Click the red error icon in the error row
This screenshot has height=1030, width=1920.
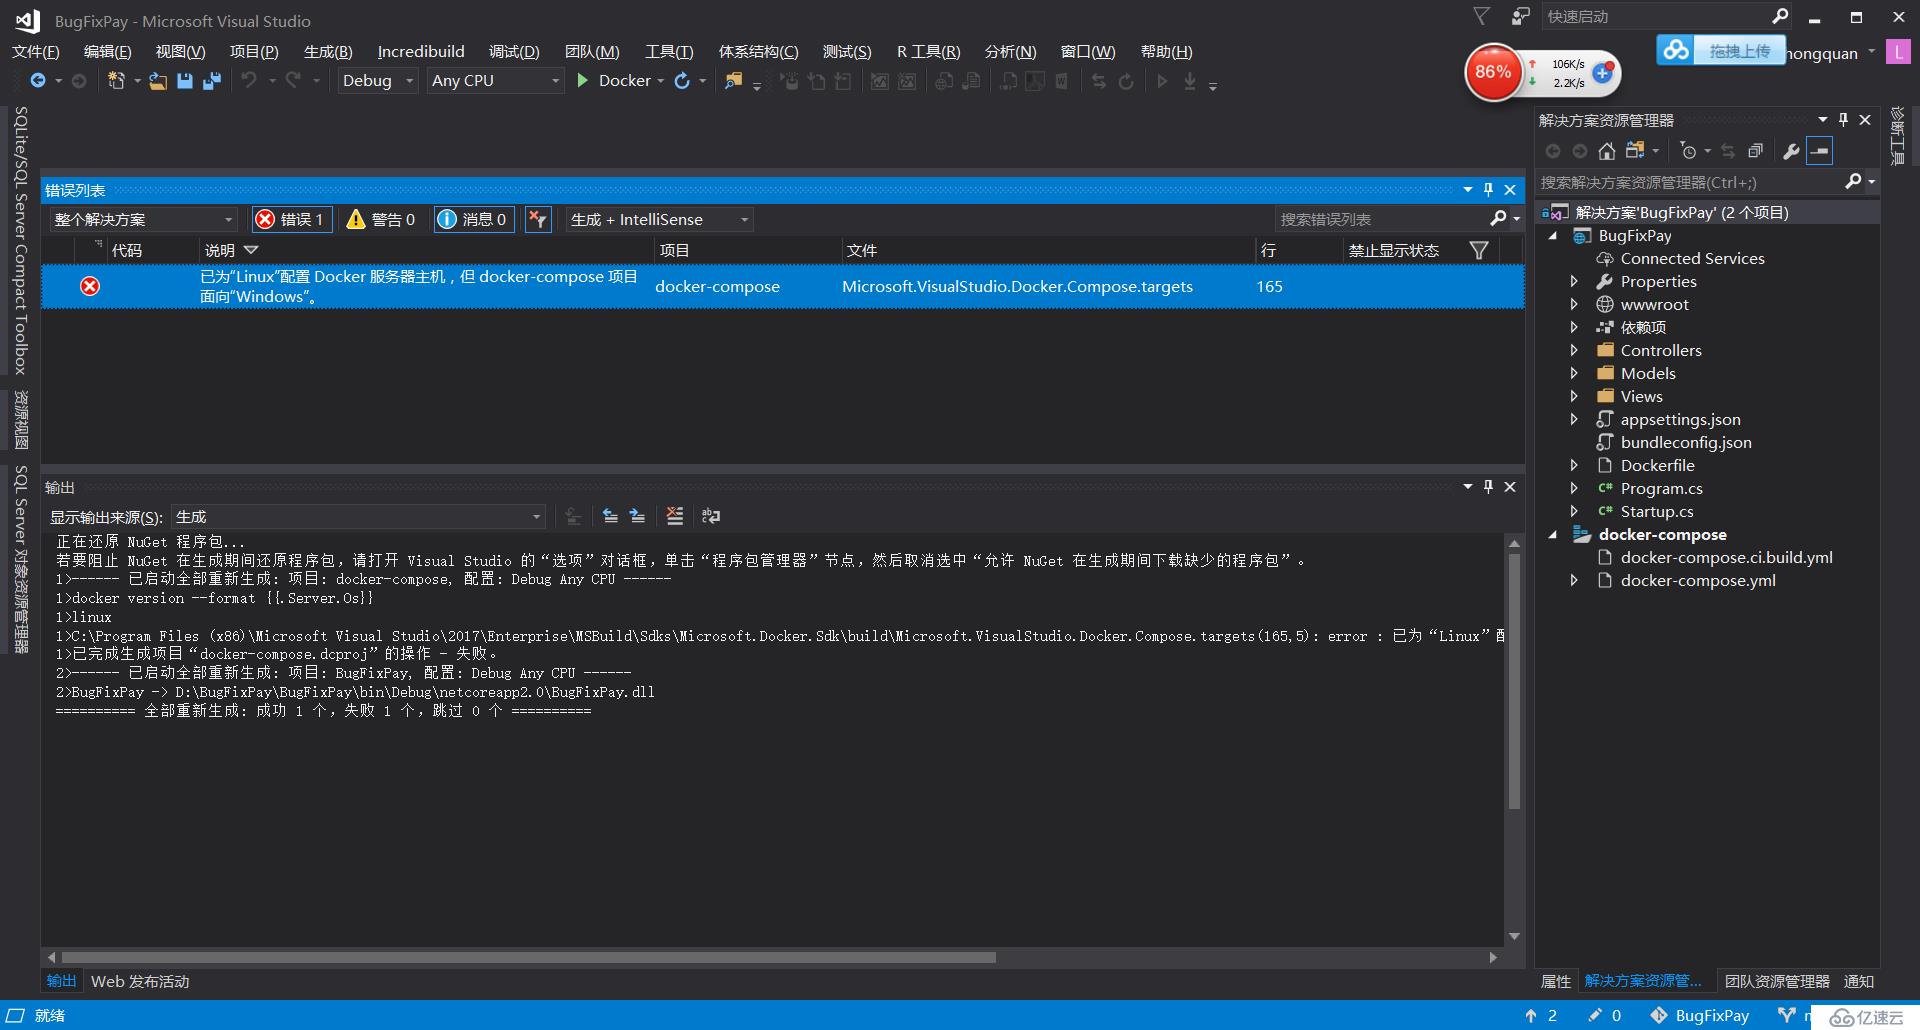(x=90, y=286)
